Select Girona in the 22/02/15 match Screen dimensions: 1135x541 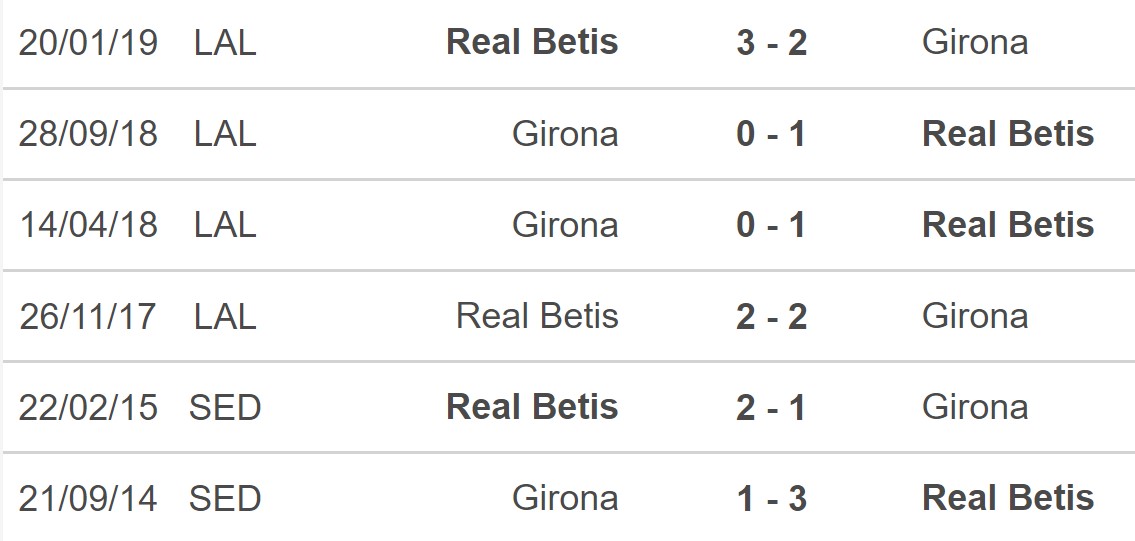pyautogui.click(x=974, y=407)
